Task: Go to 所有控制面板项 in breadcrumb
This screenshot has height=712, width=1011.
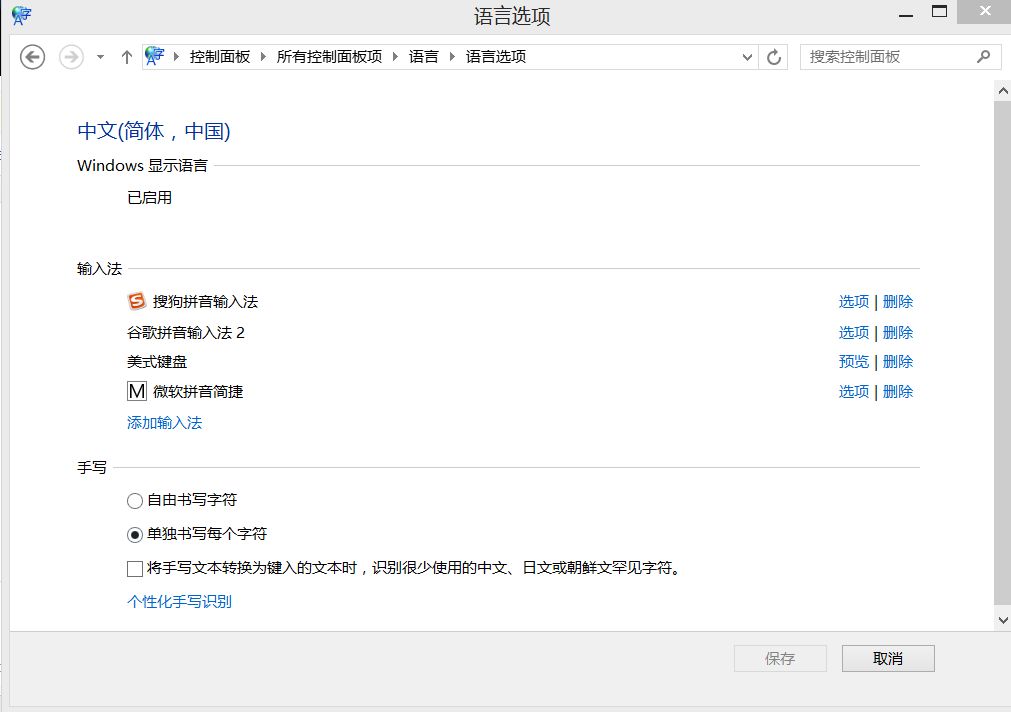Action: [329, 57]
